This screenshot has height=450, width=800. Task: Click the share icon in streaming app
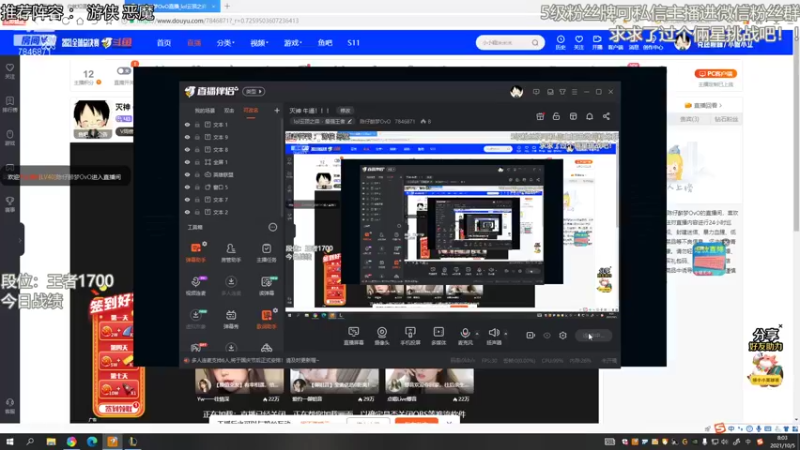click(606, 116)
